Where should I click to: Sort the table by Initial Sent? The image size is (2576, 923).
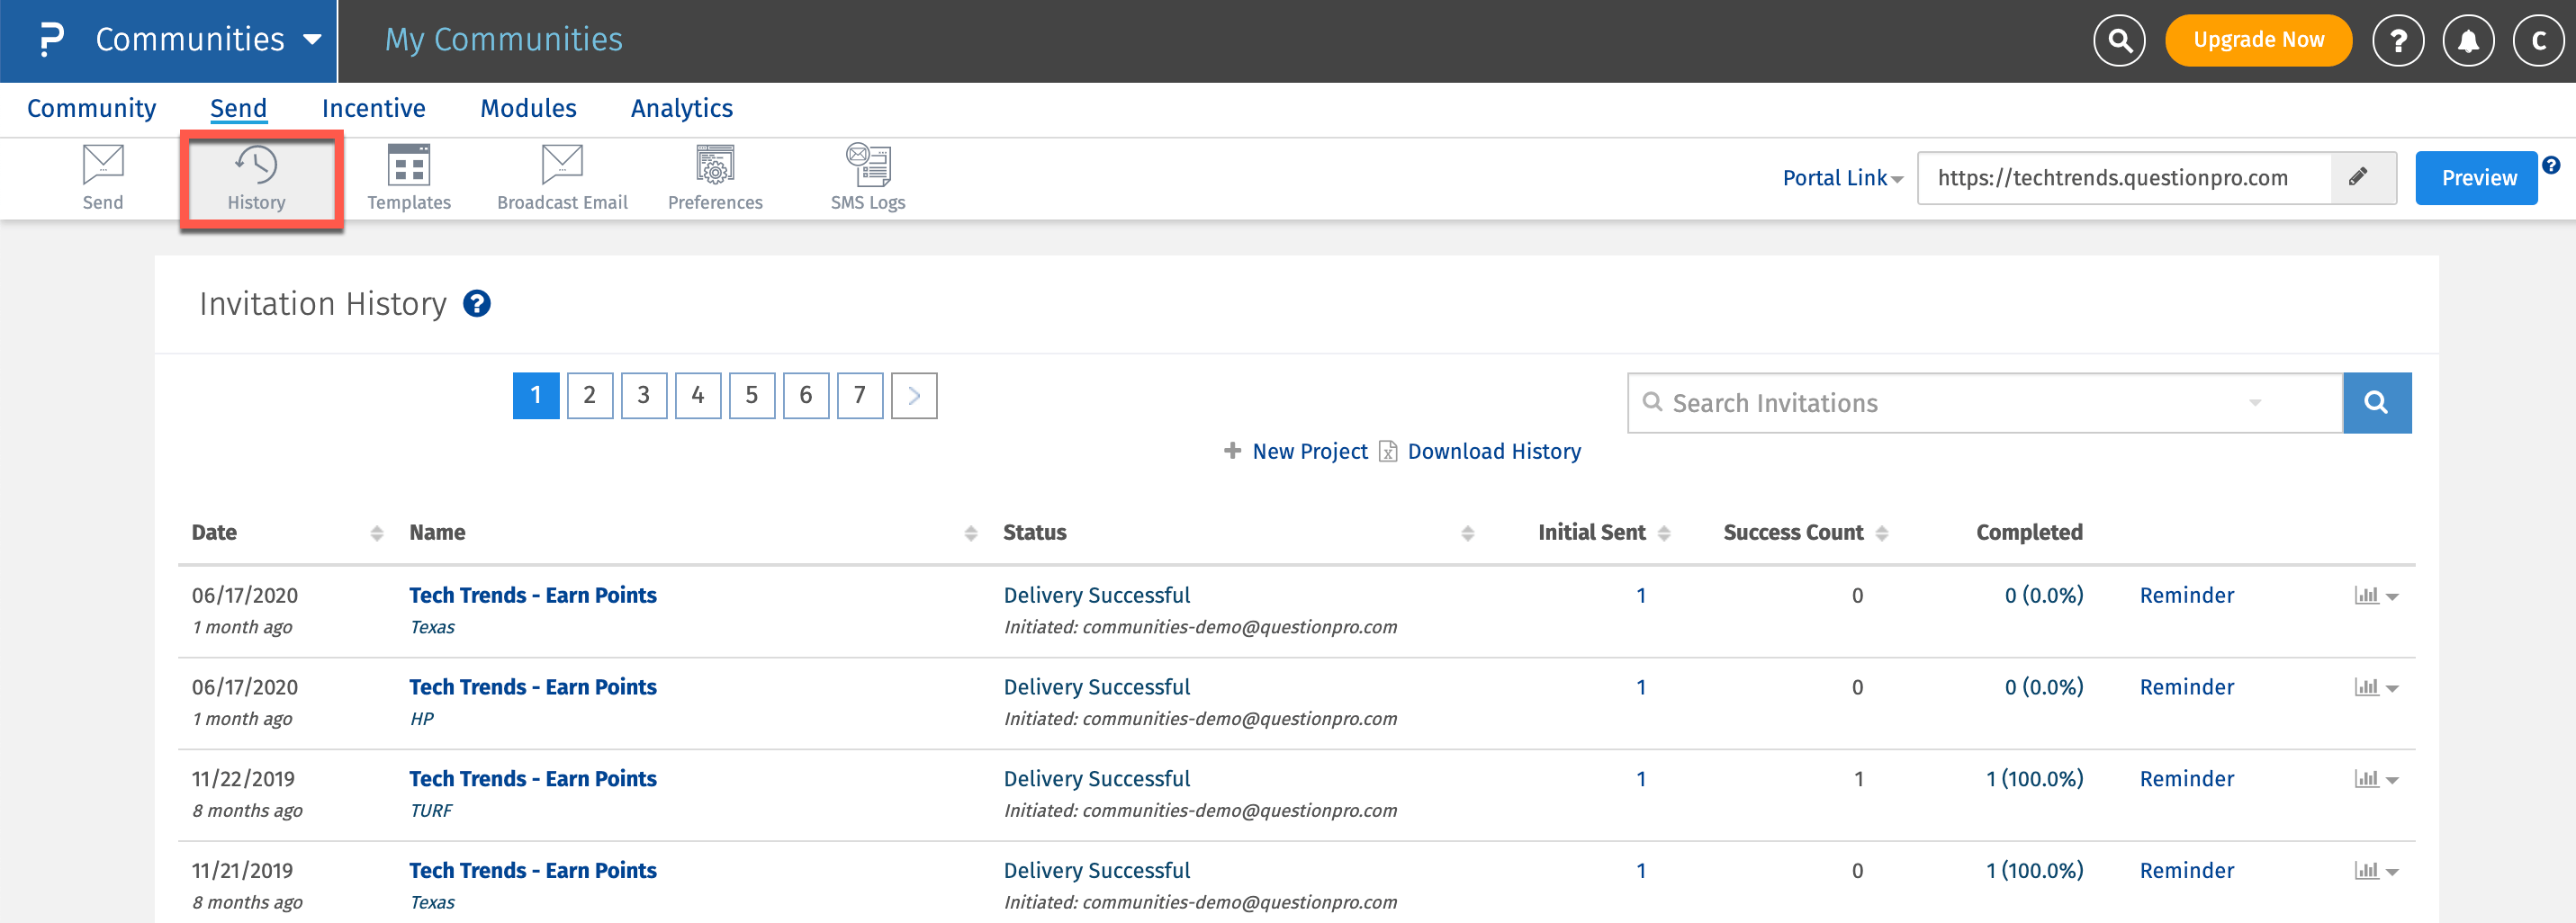pyautogui.click(x=1664, y=533)
